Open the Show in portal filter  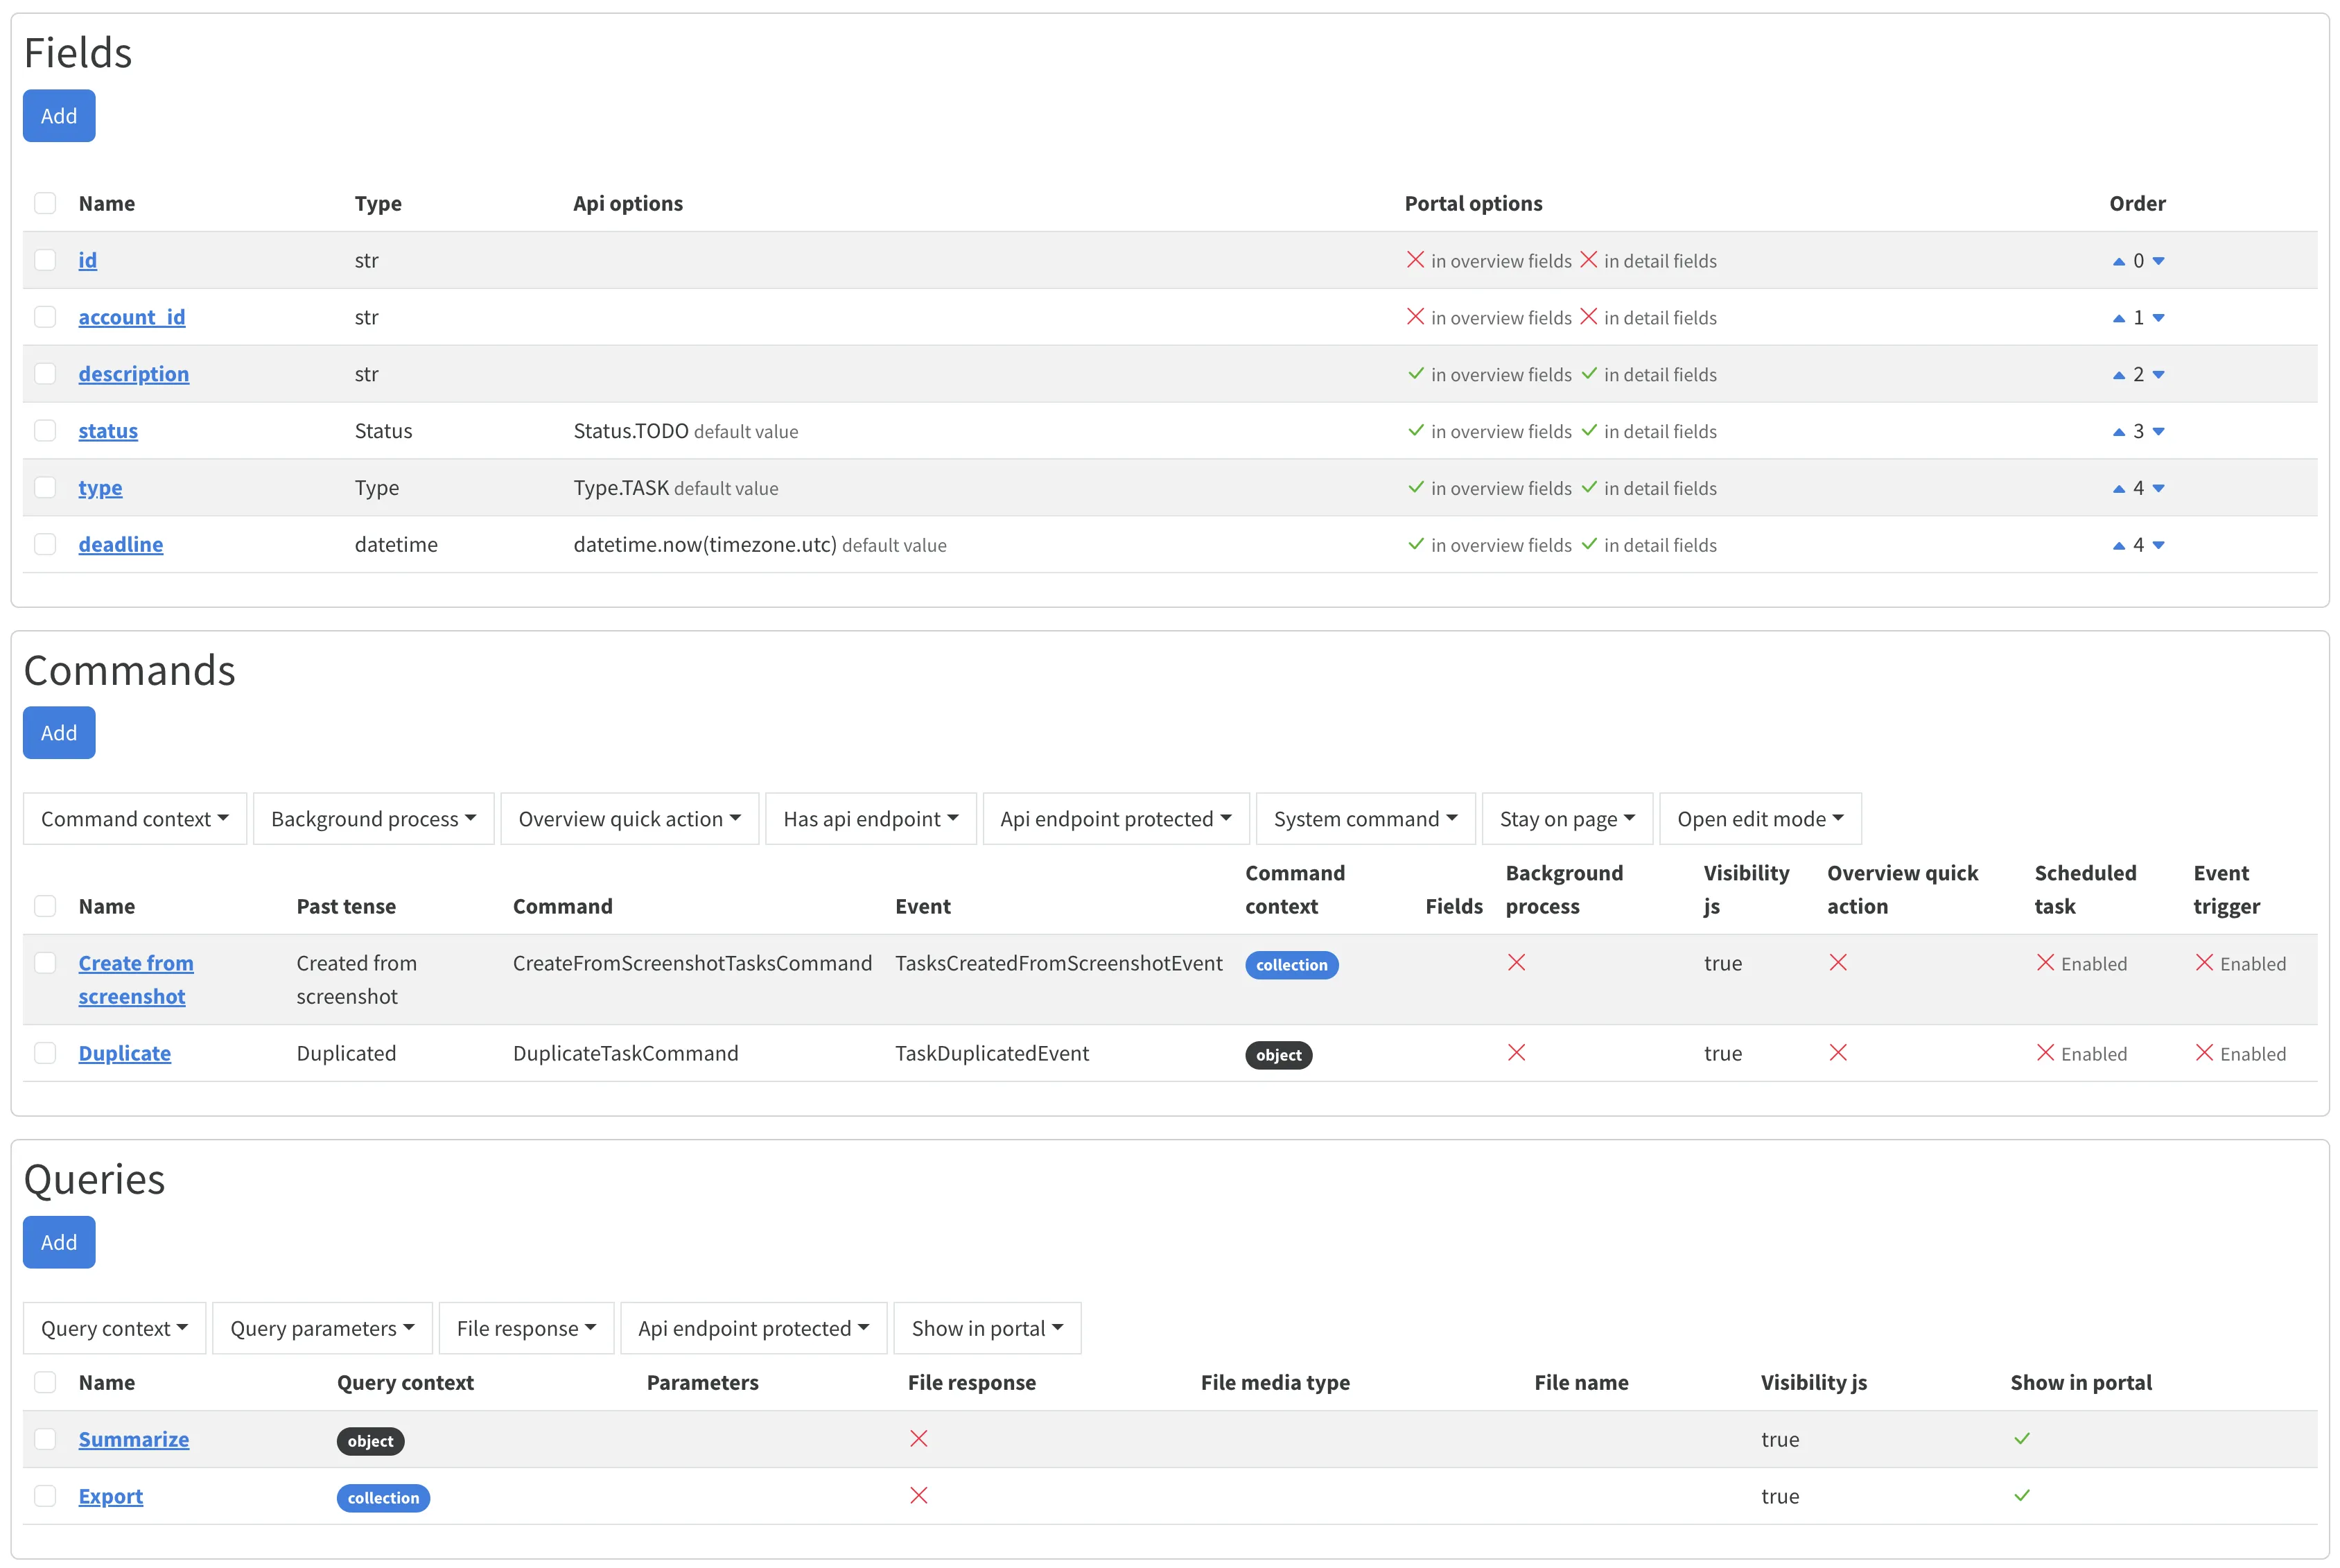tap(986, 1328)
